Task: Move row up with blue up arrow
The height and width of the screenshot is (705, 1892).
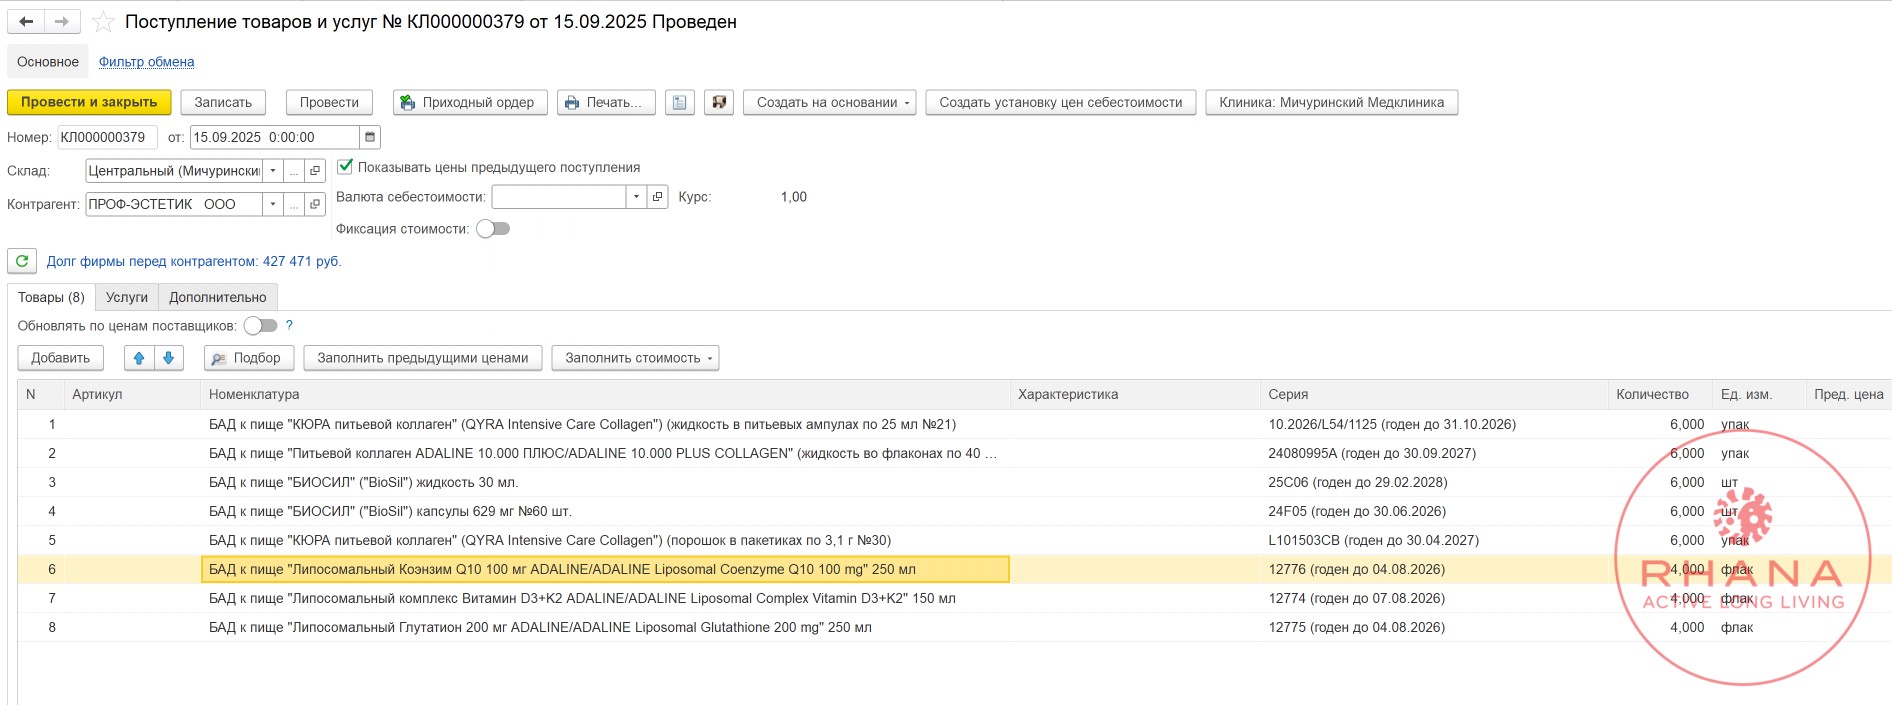Action: [139, 358]
